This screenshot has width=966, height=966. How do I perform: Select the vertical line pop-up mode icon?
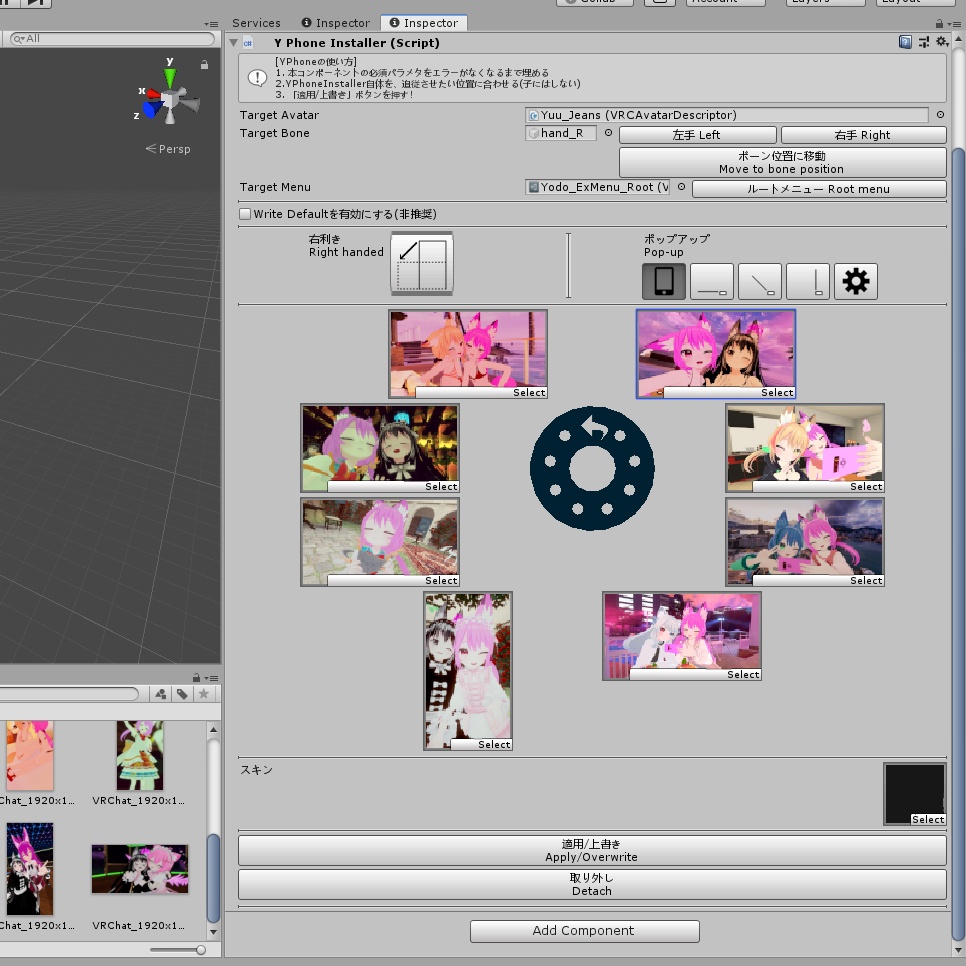click(x=808, y=282)
